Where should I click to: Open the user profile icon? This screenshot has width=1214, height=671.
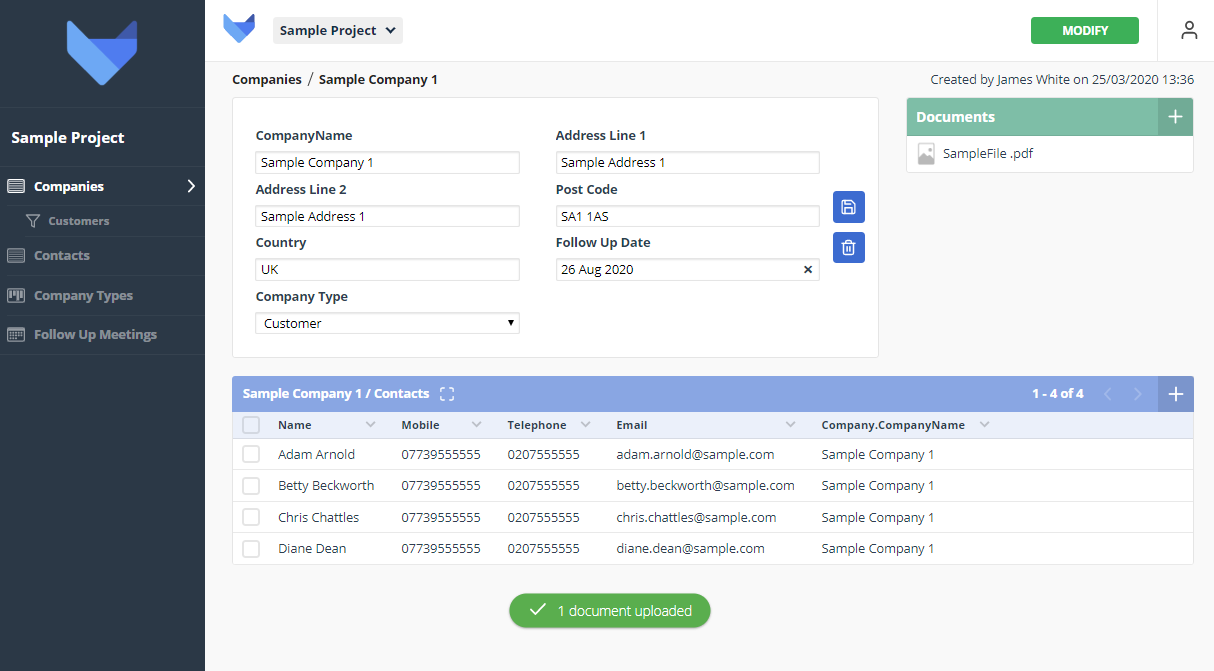[1188, 30]
